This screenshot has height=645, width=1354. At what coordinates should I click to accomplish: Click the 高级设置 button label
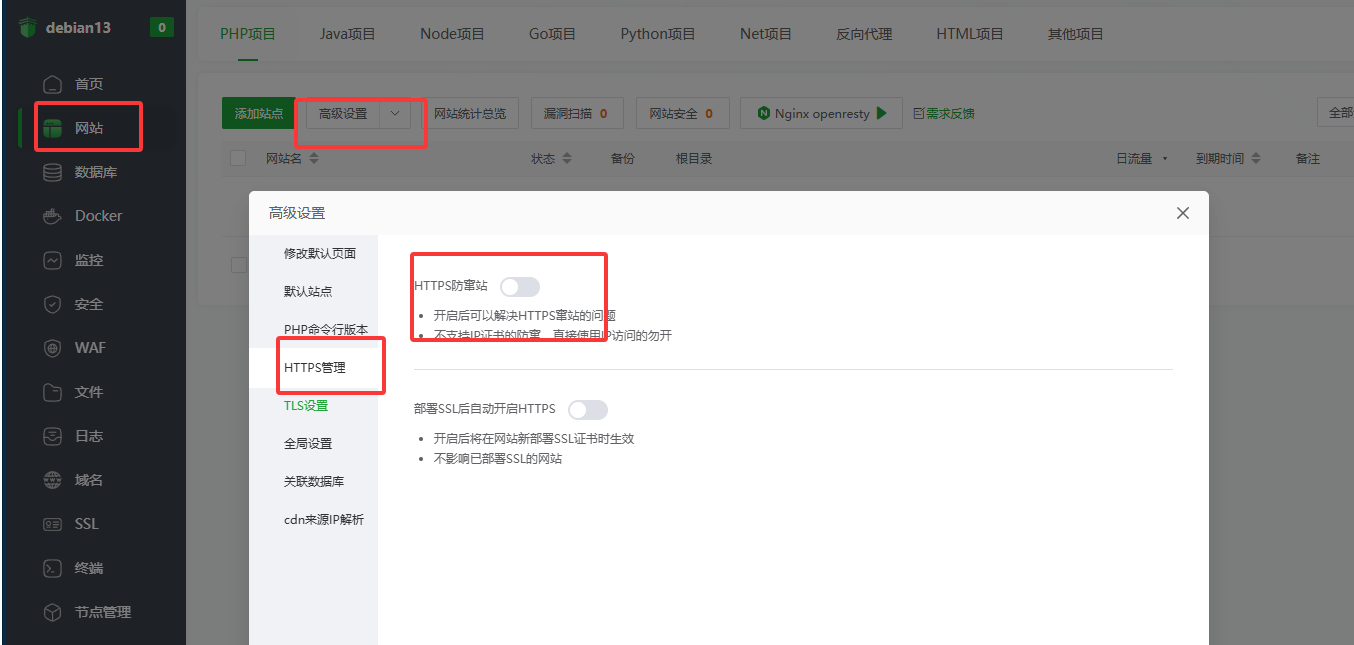pos(343,114)
